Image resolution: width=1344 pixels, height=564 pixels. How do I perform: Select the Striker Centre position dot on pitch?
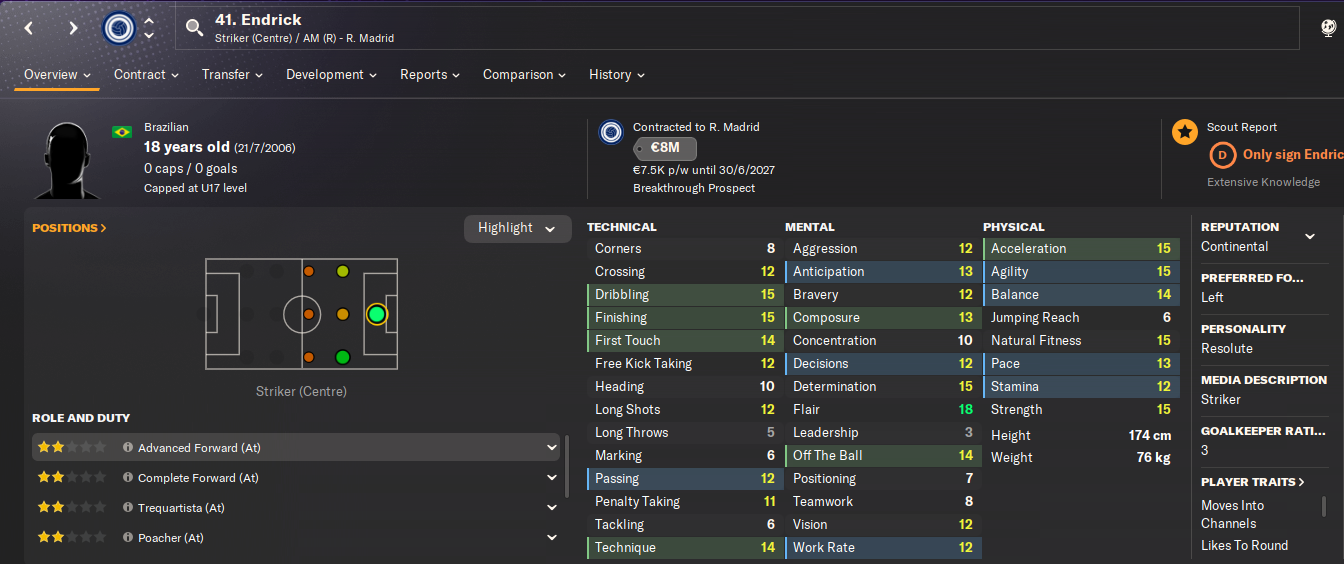tap(376, 314)
